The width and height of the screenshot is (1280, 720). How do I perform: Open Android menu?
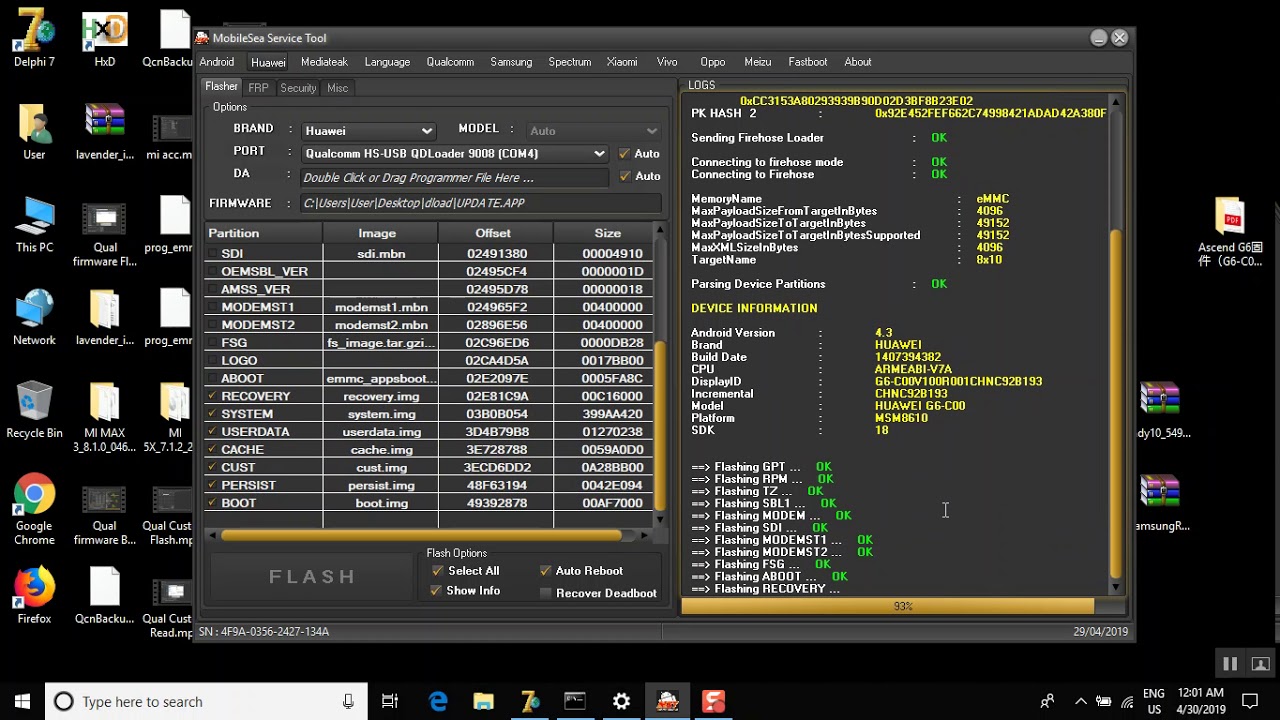point(217,62)
